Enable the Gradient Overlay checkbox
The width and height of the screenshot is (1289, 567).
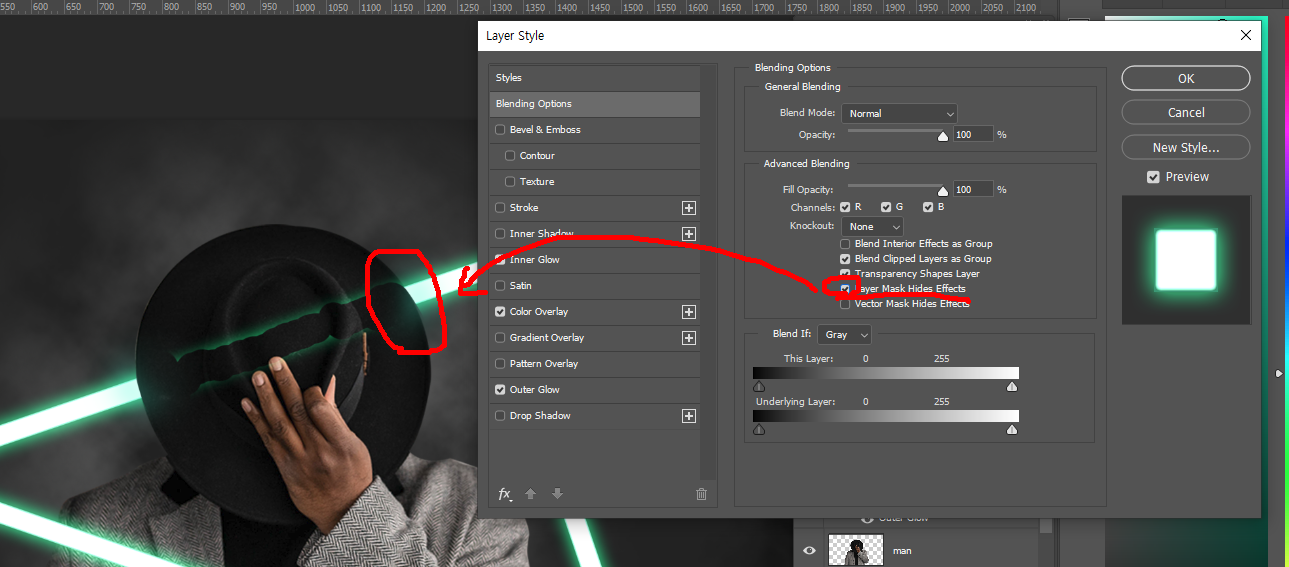point(500,338)
